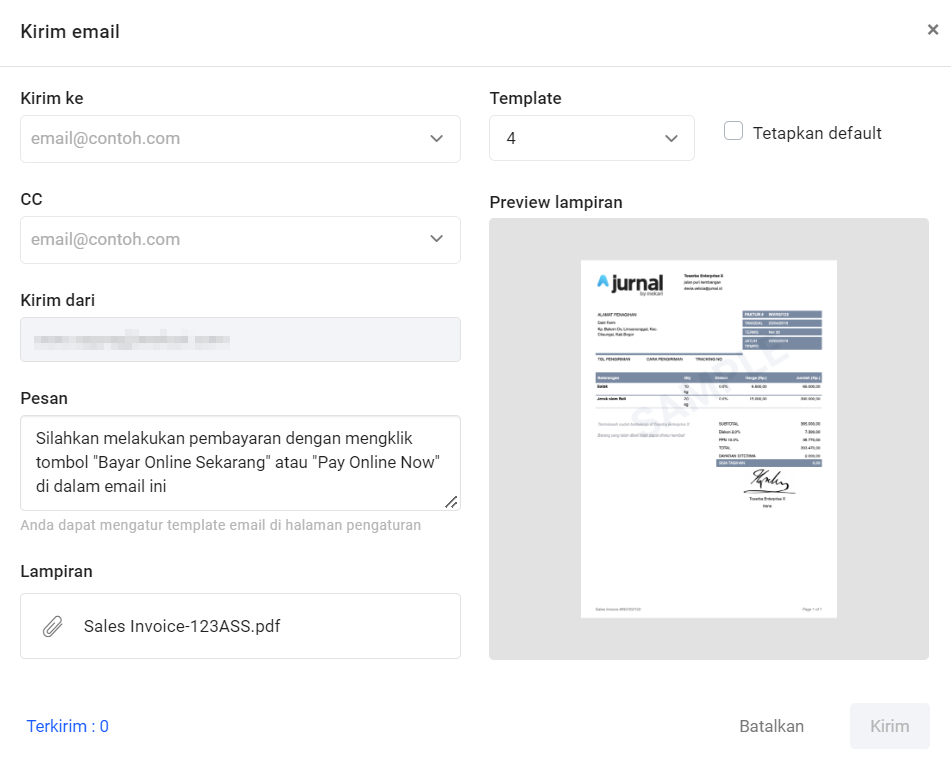Open the Template dropdown showing 4
Viewport: 951px width, 758px height.
click(x=591, y=139)
